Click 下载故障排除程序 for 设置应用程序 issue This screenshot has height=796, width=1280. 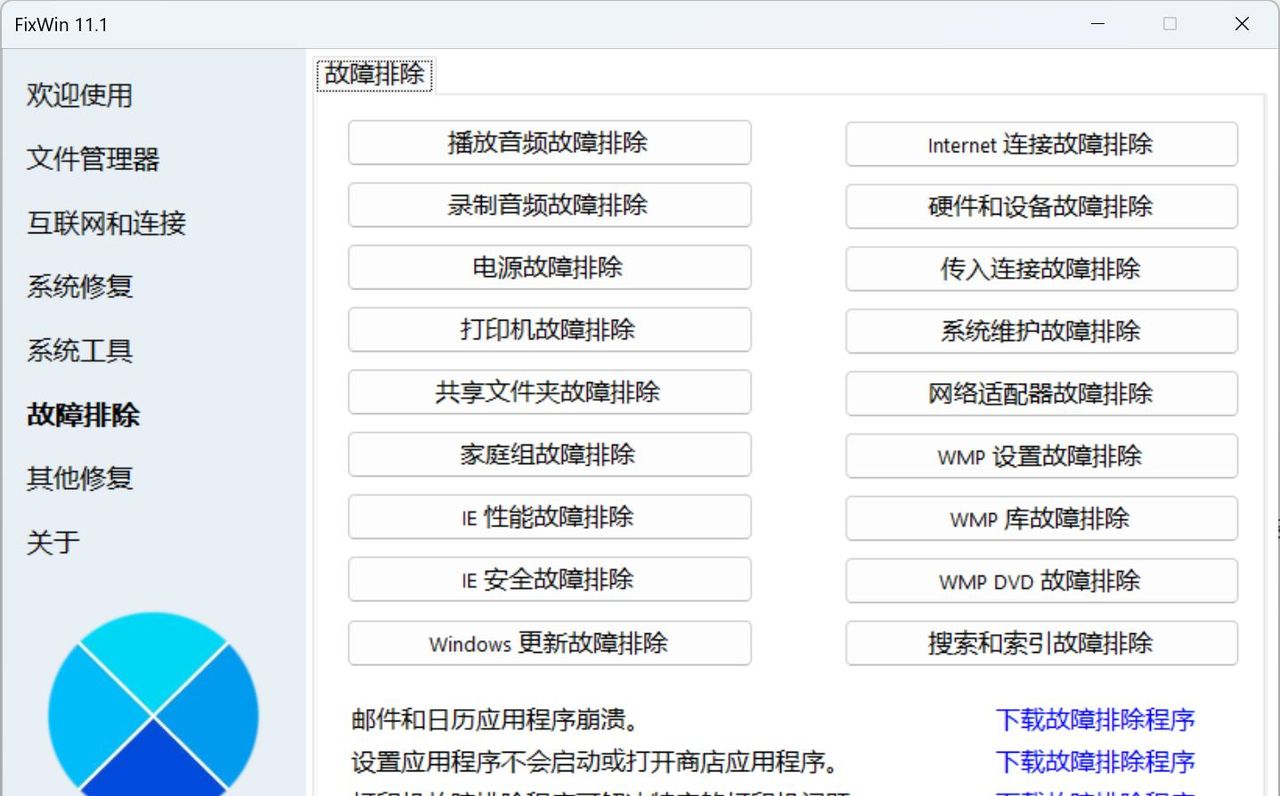[1094, 761]
